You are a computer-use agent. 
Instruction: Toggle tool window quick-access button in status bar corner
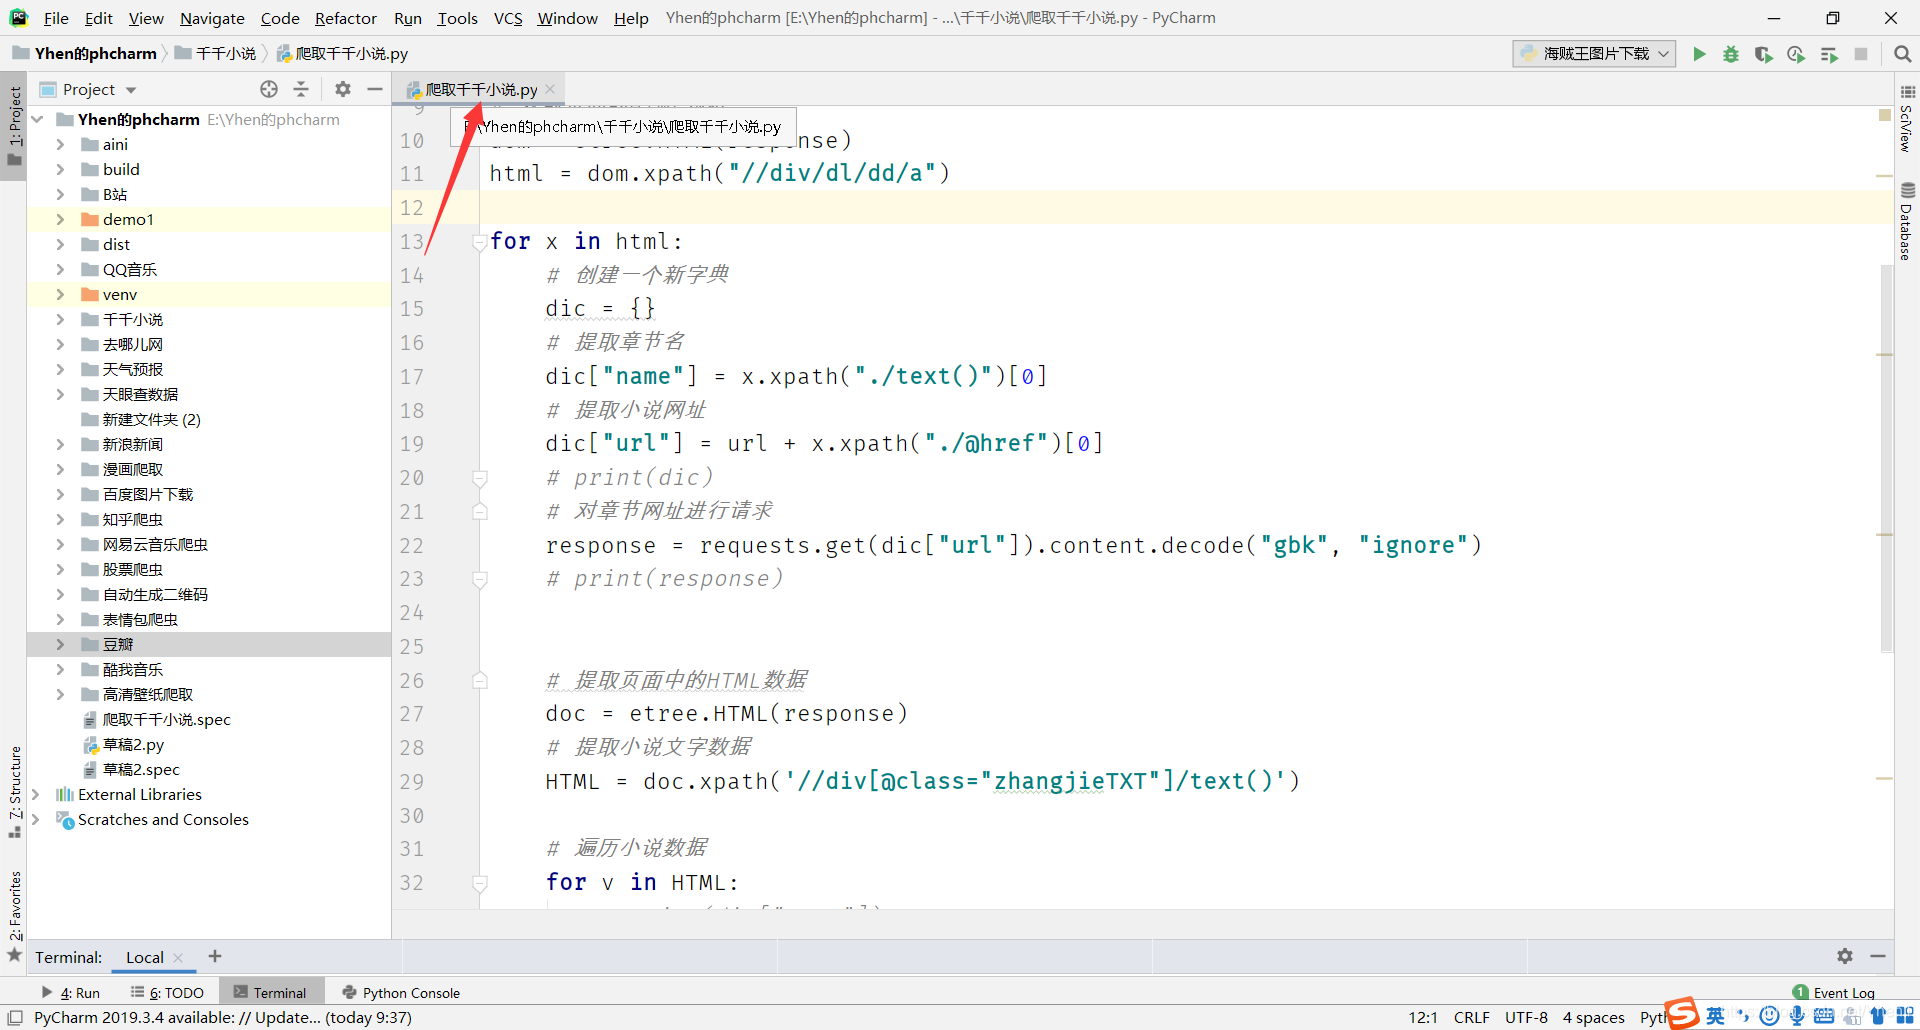pyautogui.click(x=15, y=1017)
